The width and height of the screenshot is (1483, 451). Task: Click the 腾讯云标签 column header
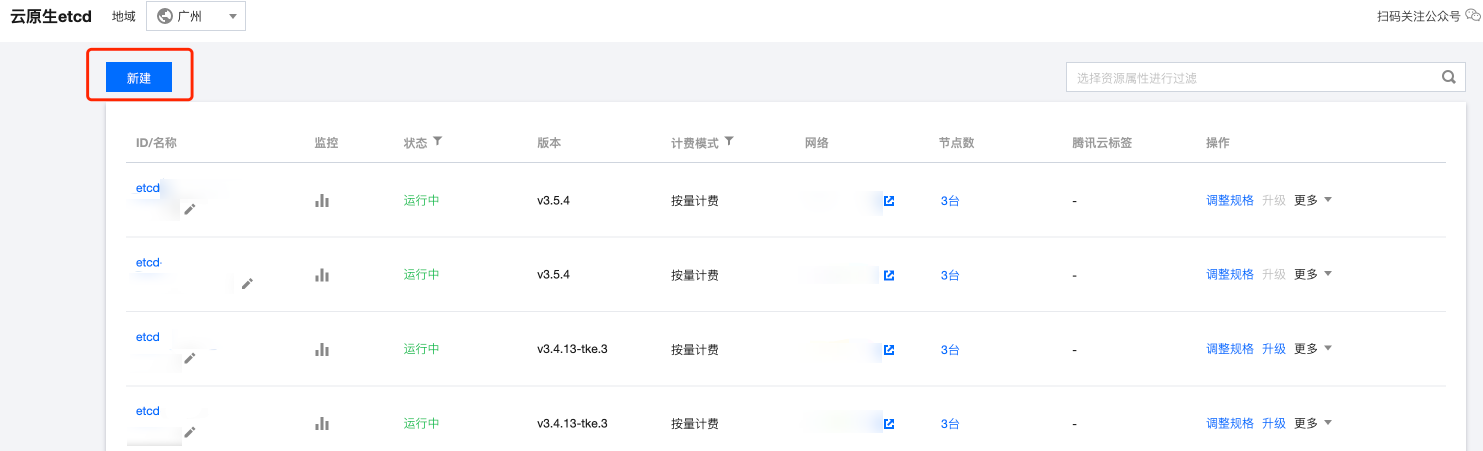1102,143
